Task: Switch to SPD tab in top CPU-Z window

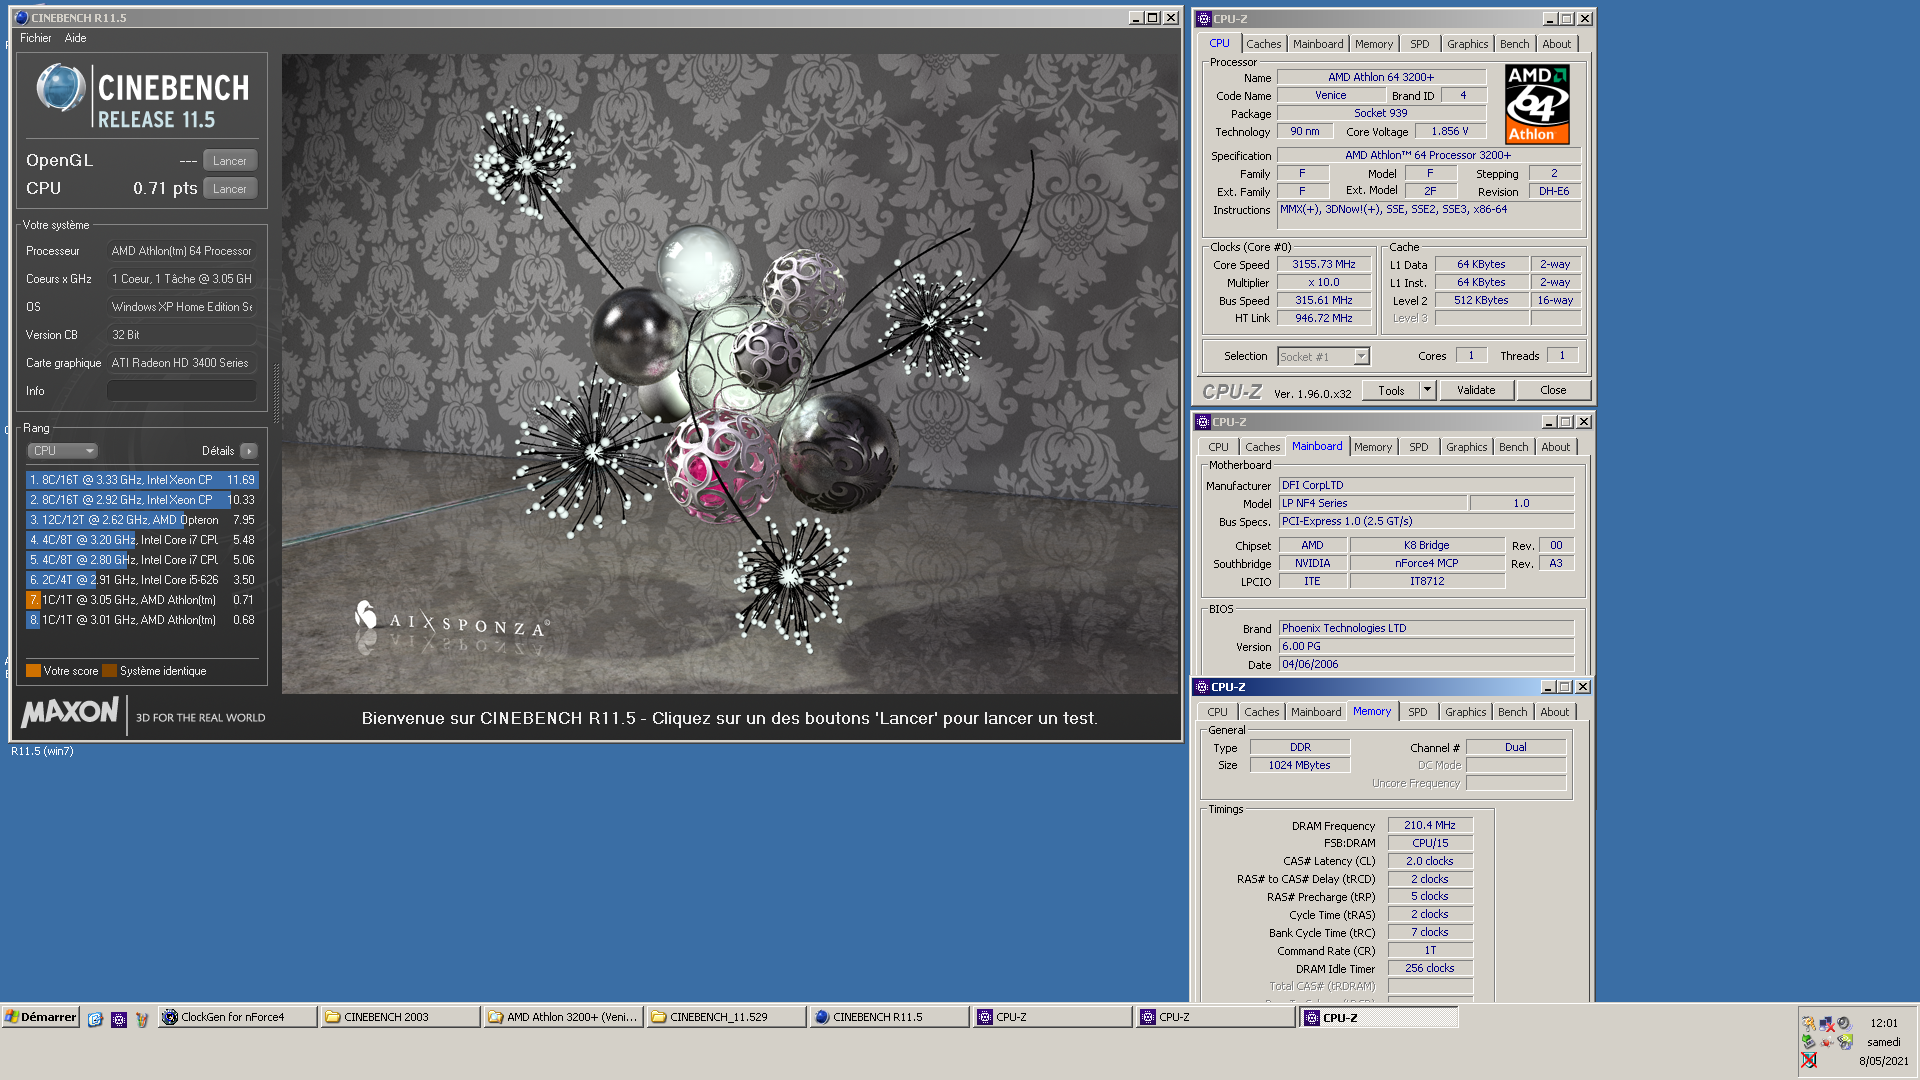Action: click(1420, 44)
